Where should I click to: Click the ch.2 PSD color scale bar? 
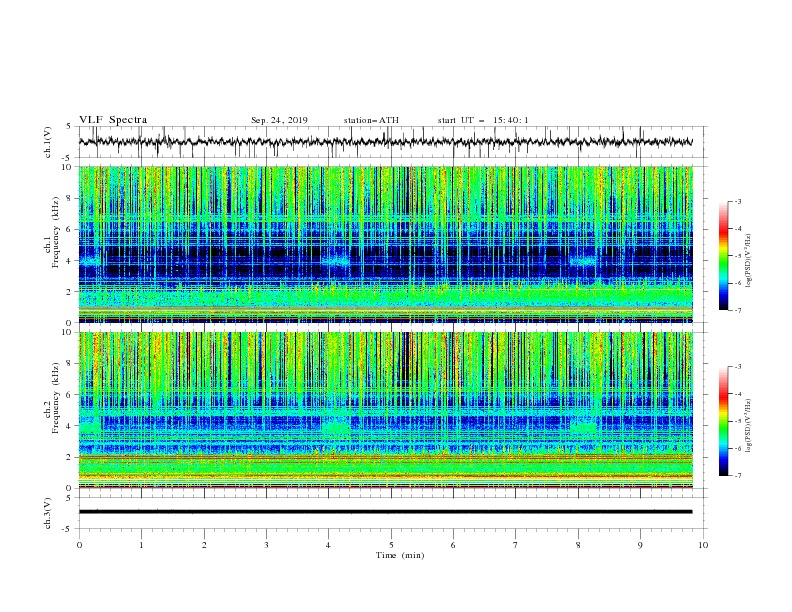[x=723, y=421]
